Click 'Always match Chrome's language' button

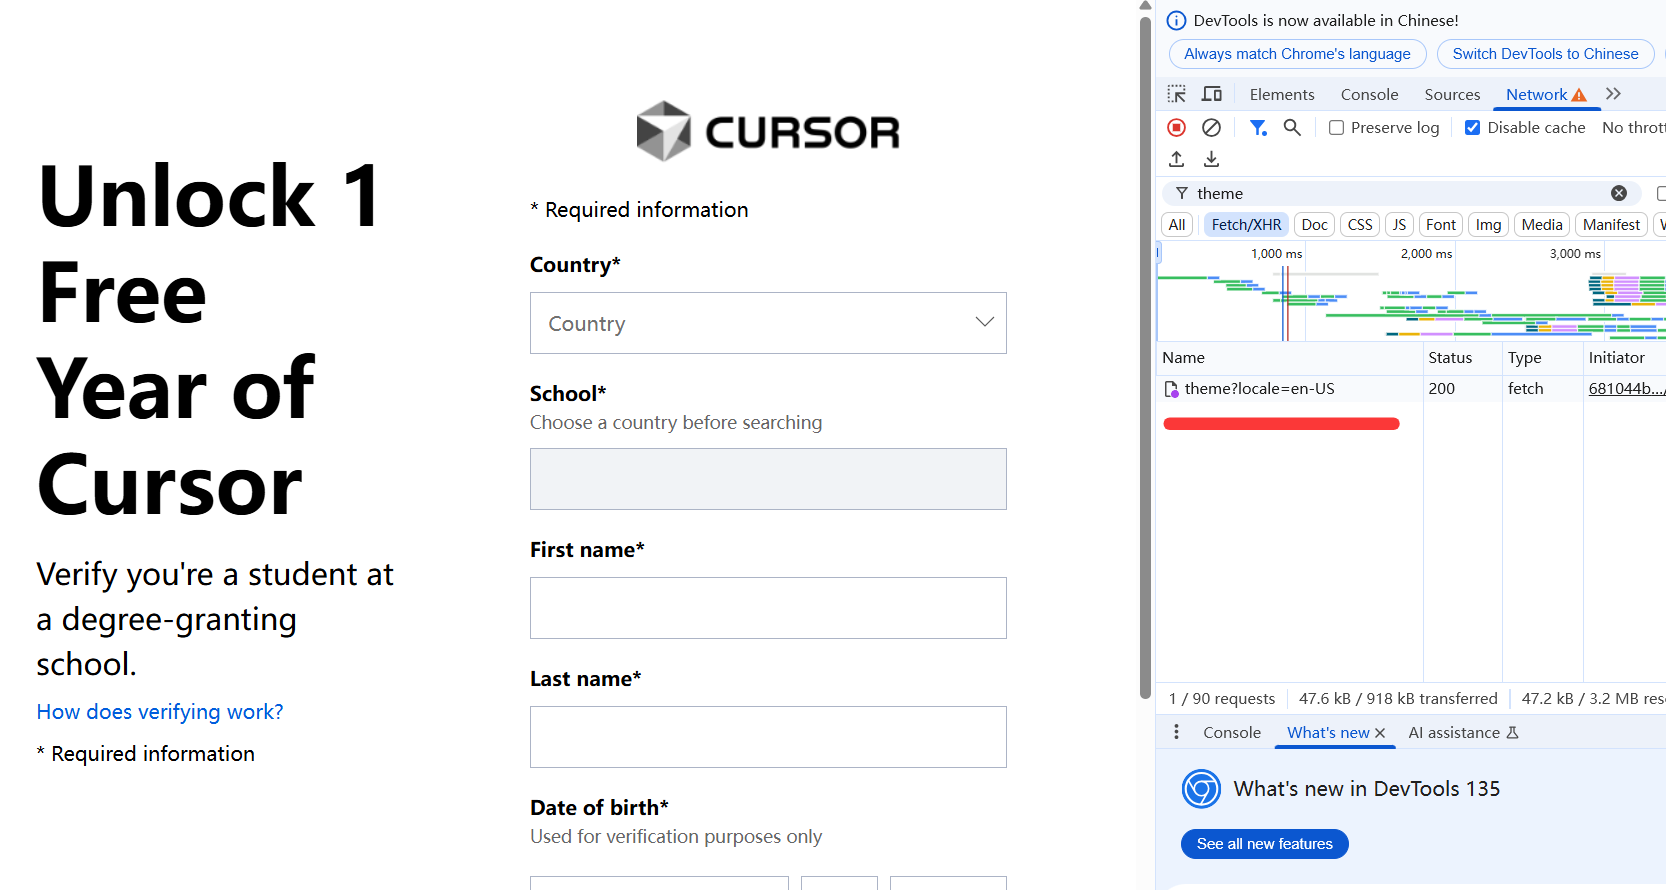click(x=1297, y=54)
